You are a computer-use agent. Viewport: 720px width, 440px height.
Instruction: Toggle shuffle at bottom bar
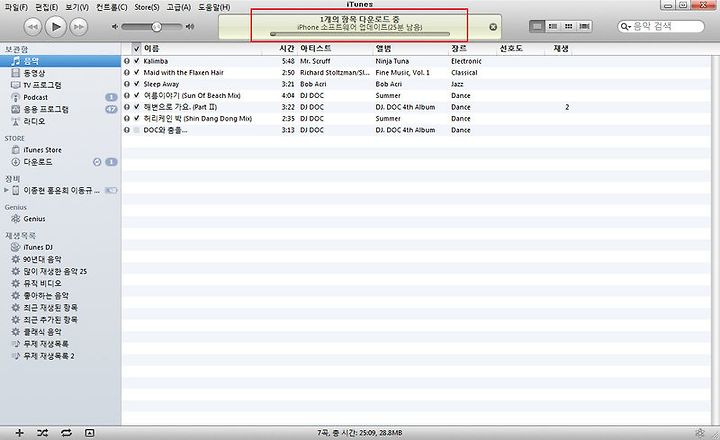pyautogui.click(x=43, y=433)
